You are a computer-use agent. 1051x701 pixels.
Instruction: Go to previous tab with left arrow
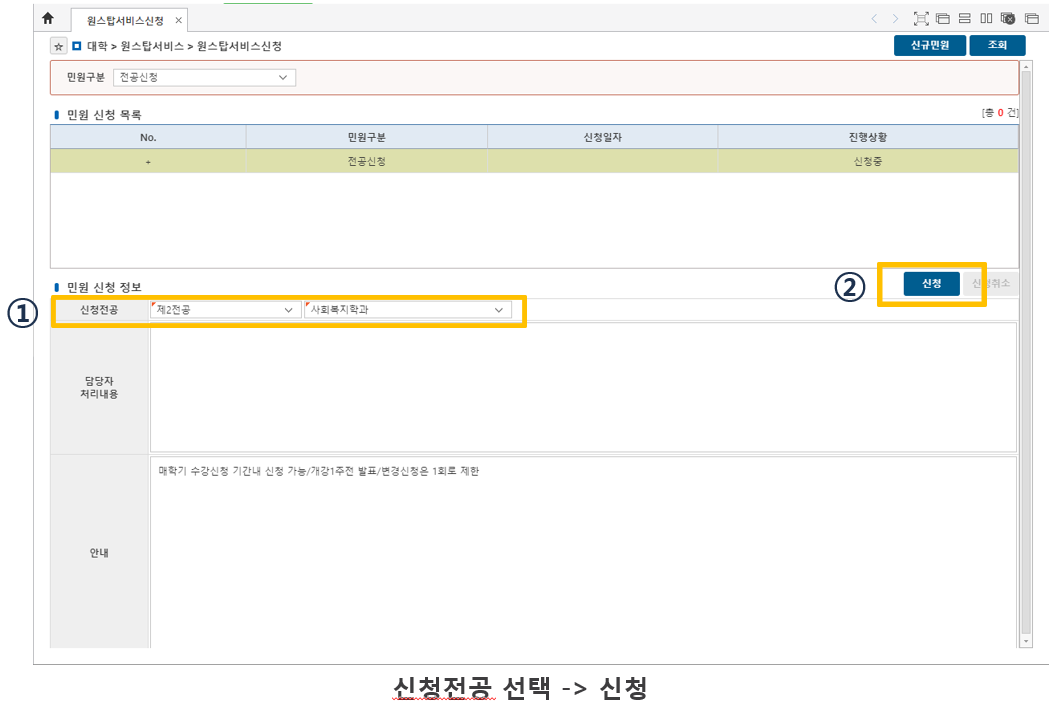[x=874, y=19]
